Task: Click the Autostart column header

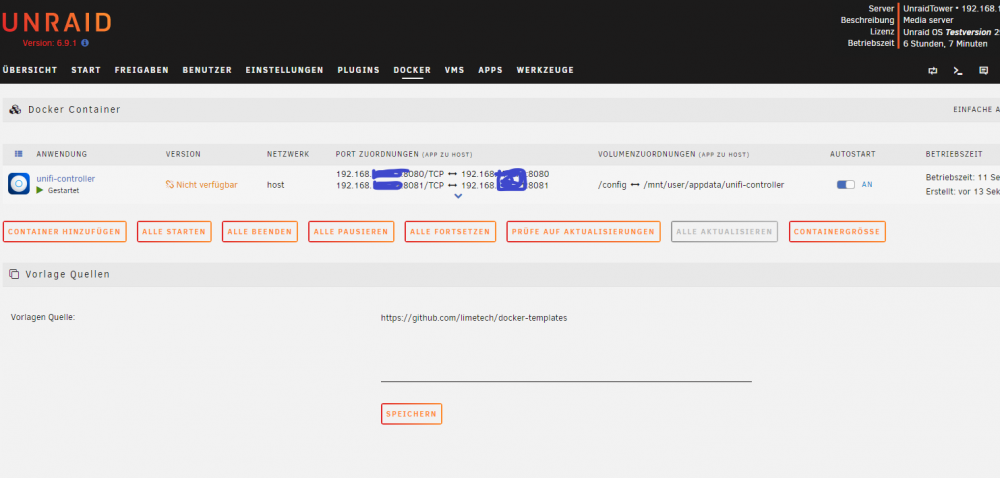Action: click(x=853, y=154)
